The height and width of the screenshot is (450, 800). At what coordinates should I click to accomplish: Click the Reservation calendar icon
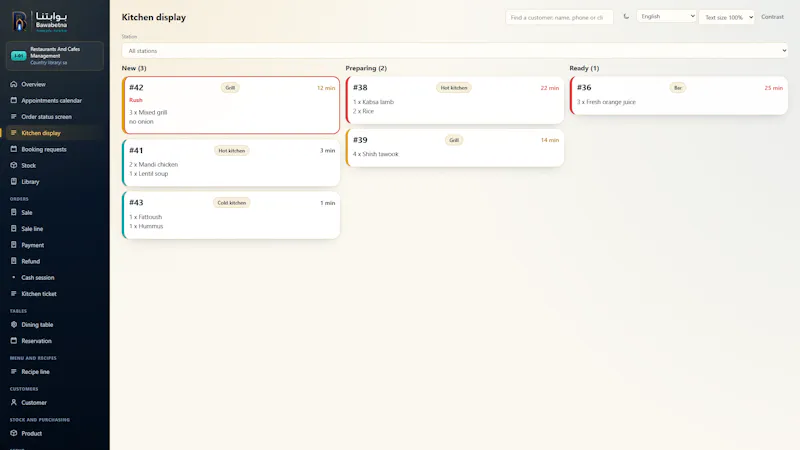(14, 341)
